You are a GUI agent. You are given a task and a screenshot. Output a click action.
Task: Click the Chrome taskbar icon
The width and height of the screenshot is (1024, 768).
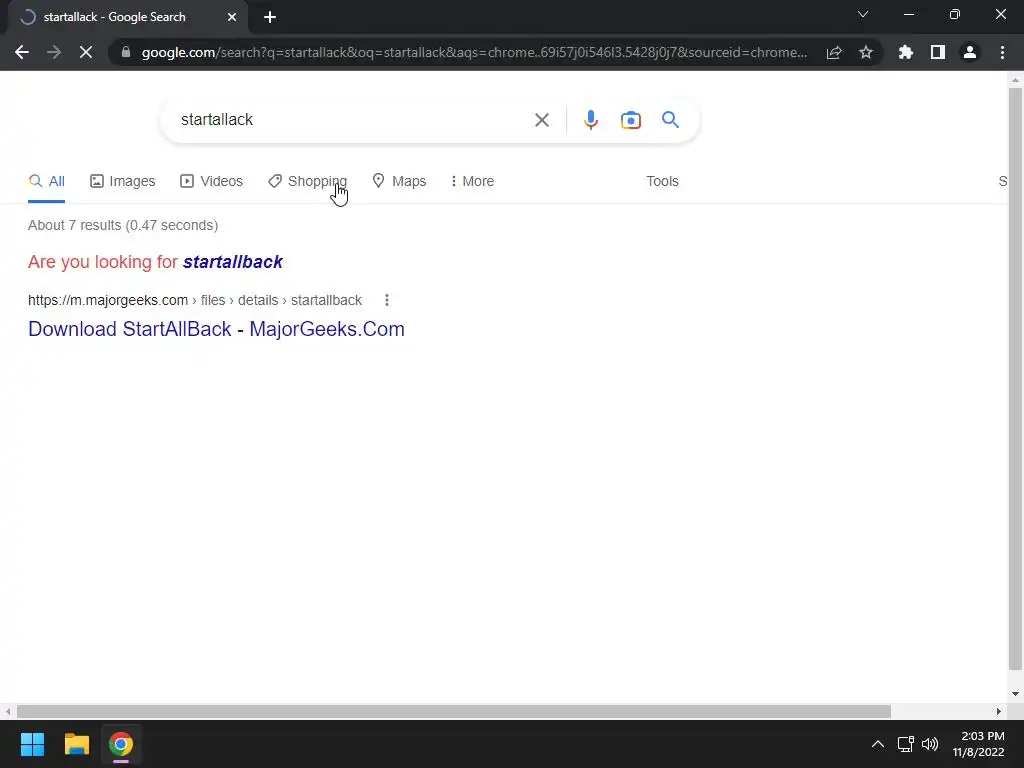[121, 744]
